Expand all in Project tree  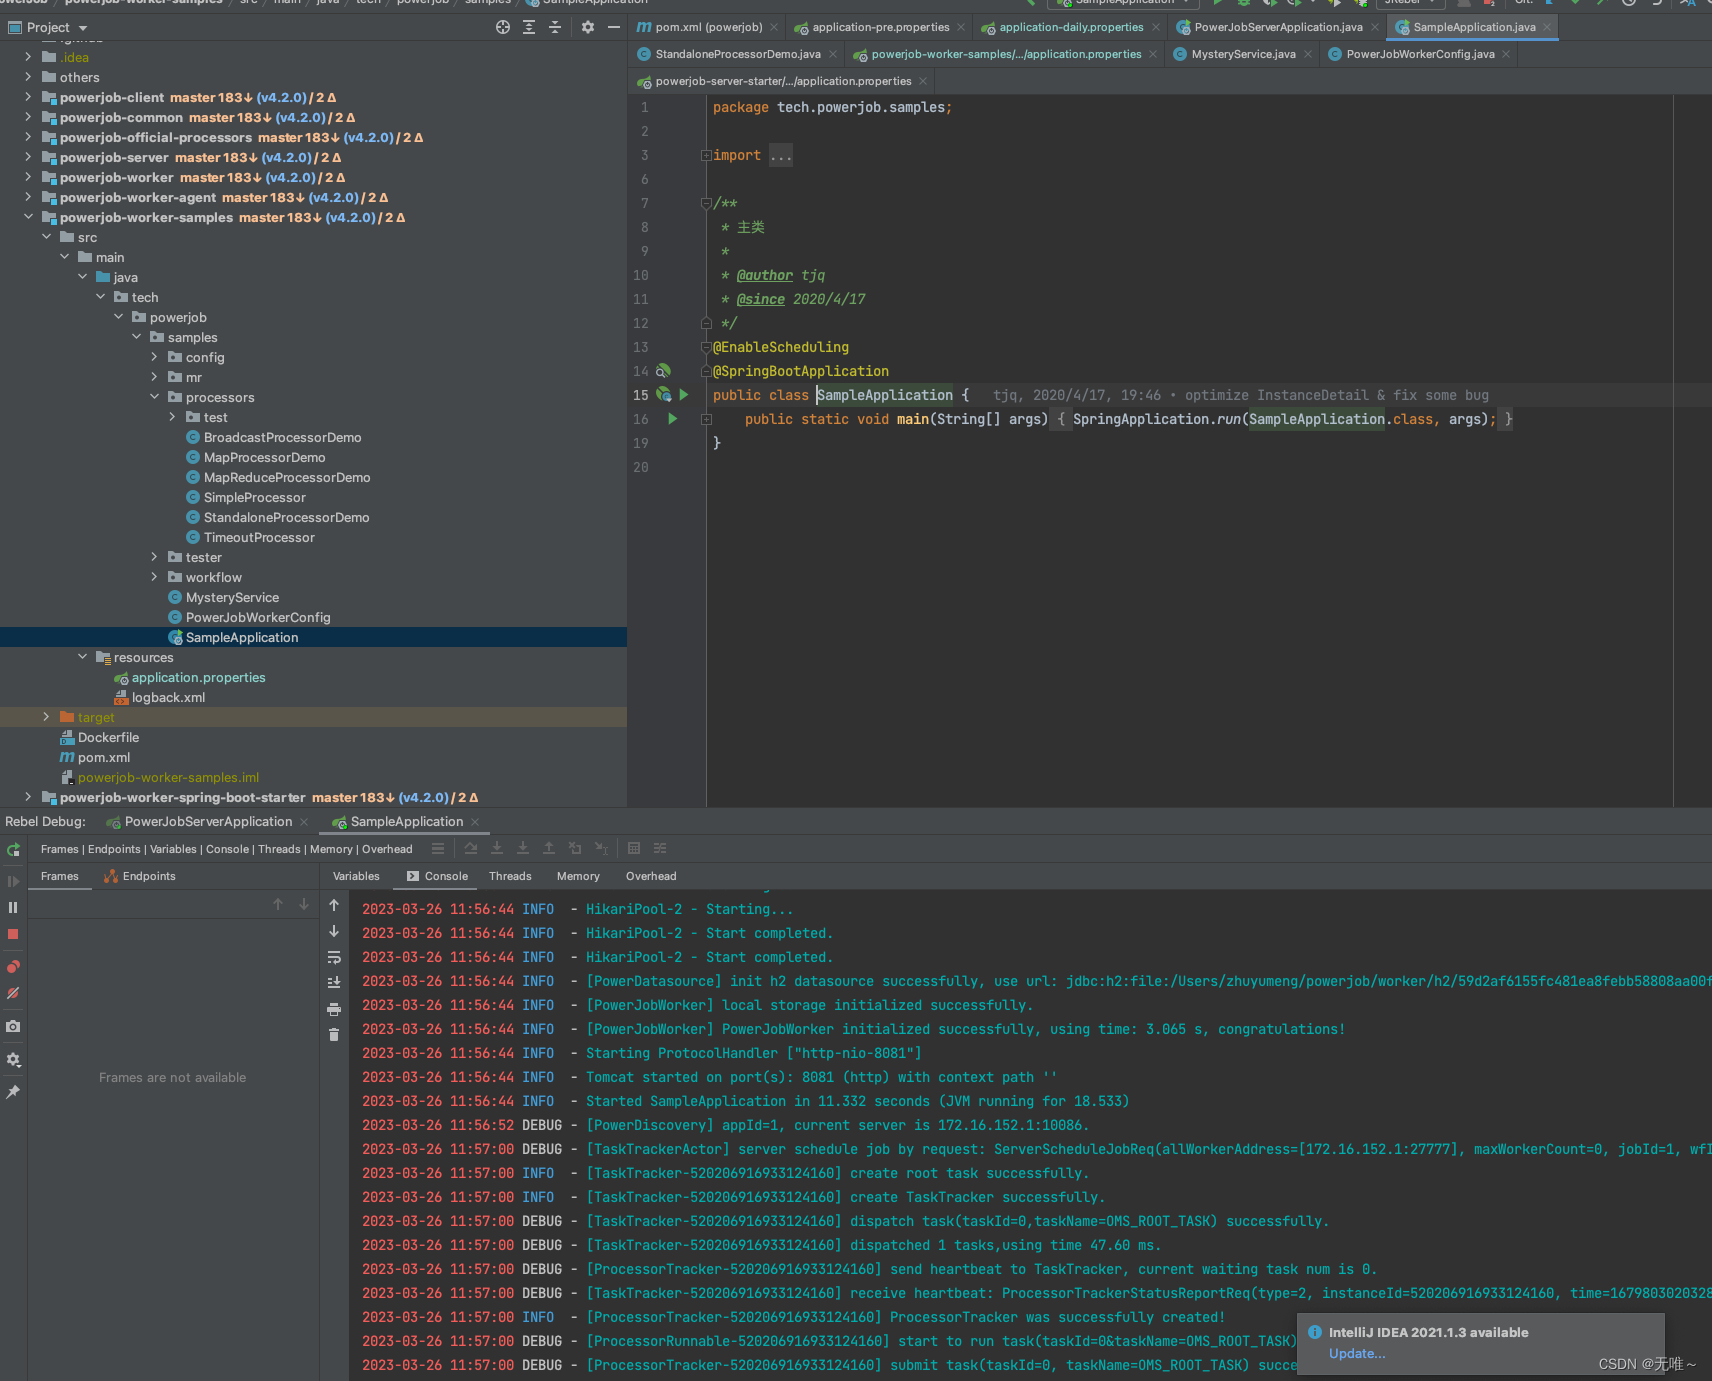pos(529,27)
